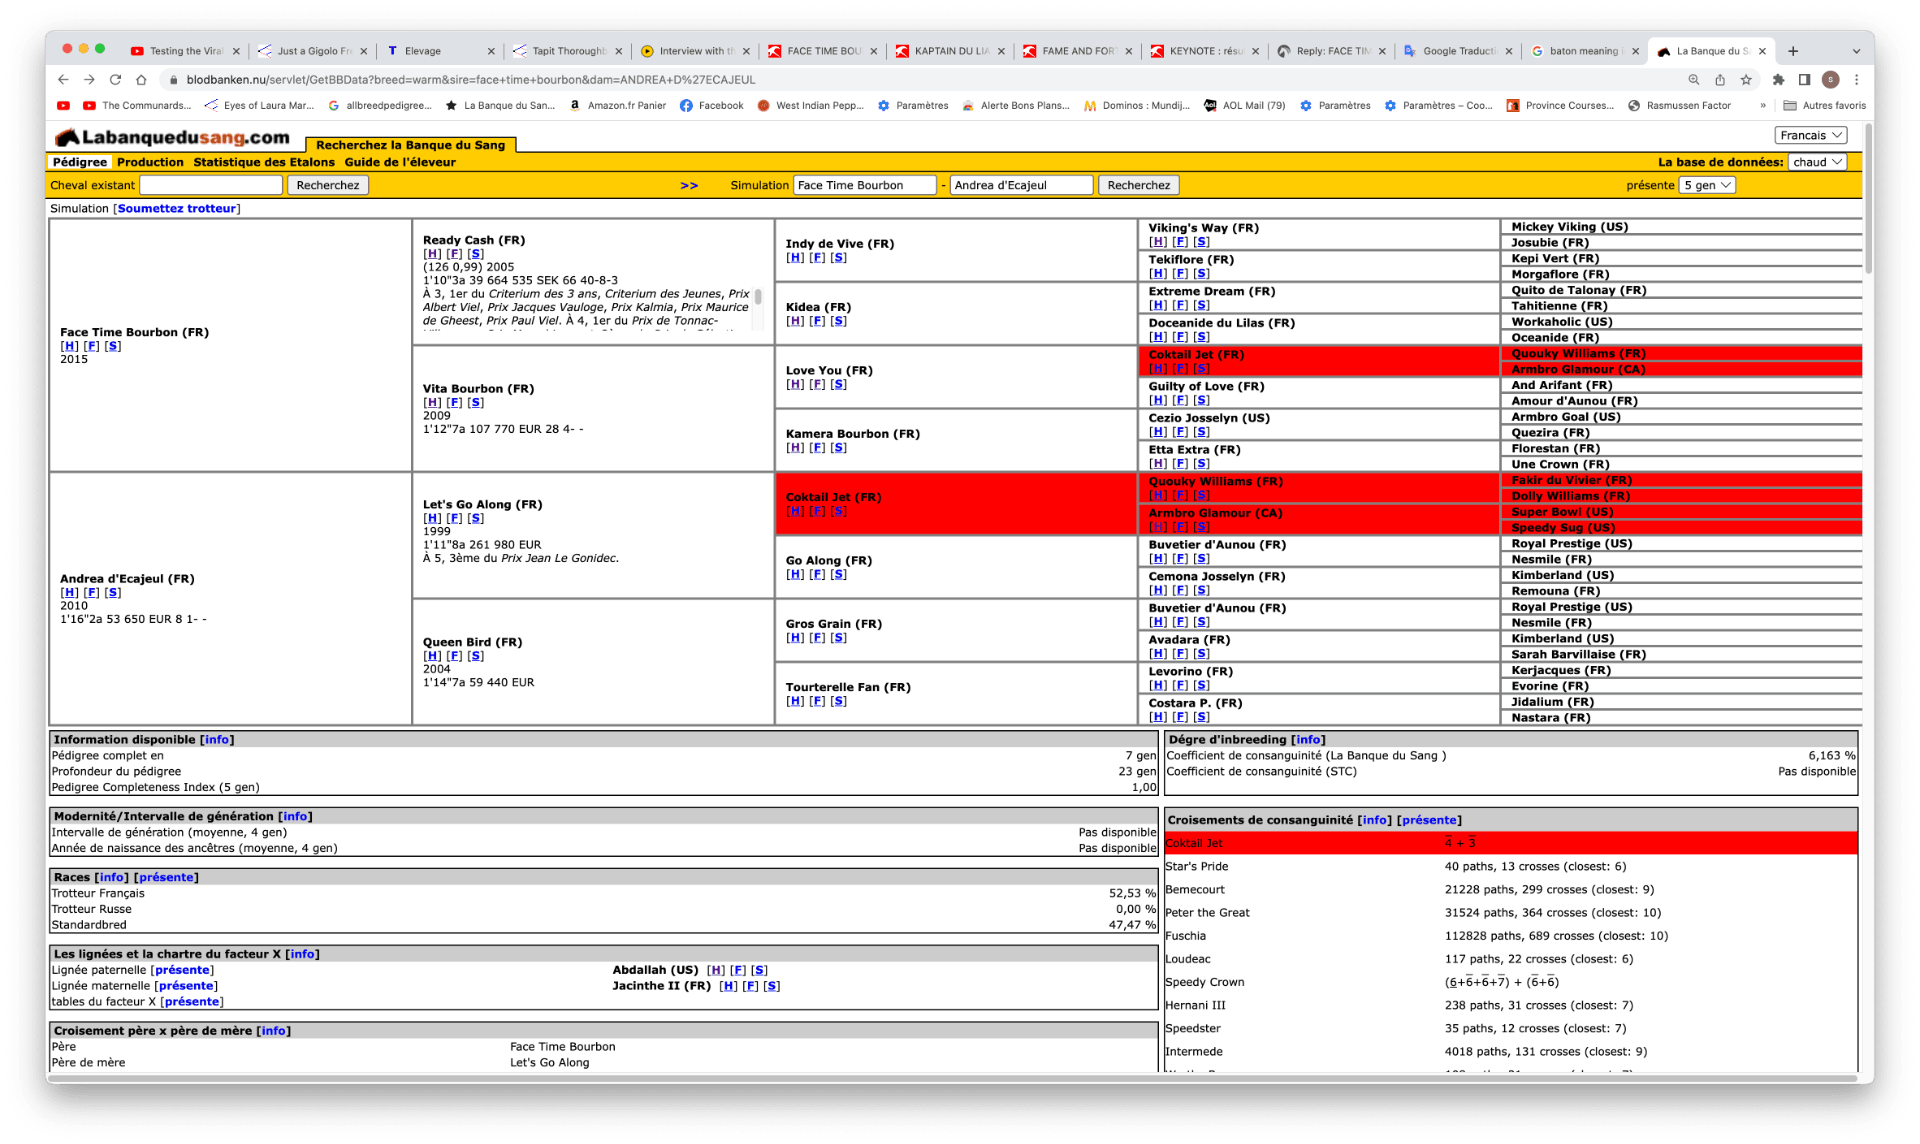This screenshot has height=1144, width=1920.
Task: Click présente for Lignée paternelle
Action: [182, 970]
